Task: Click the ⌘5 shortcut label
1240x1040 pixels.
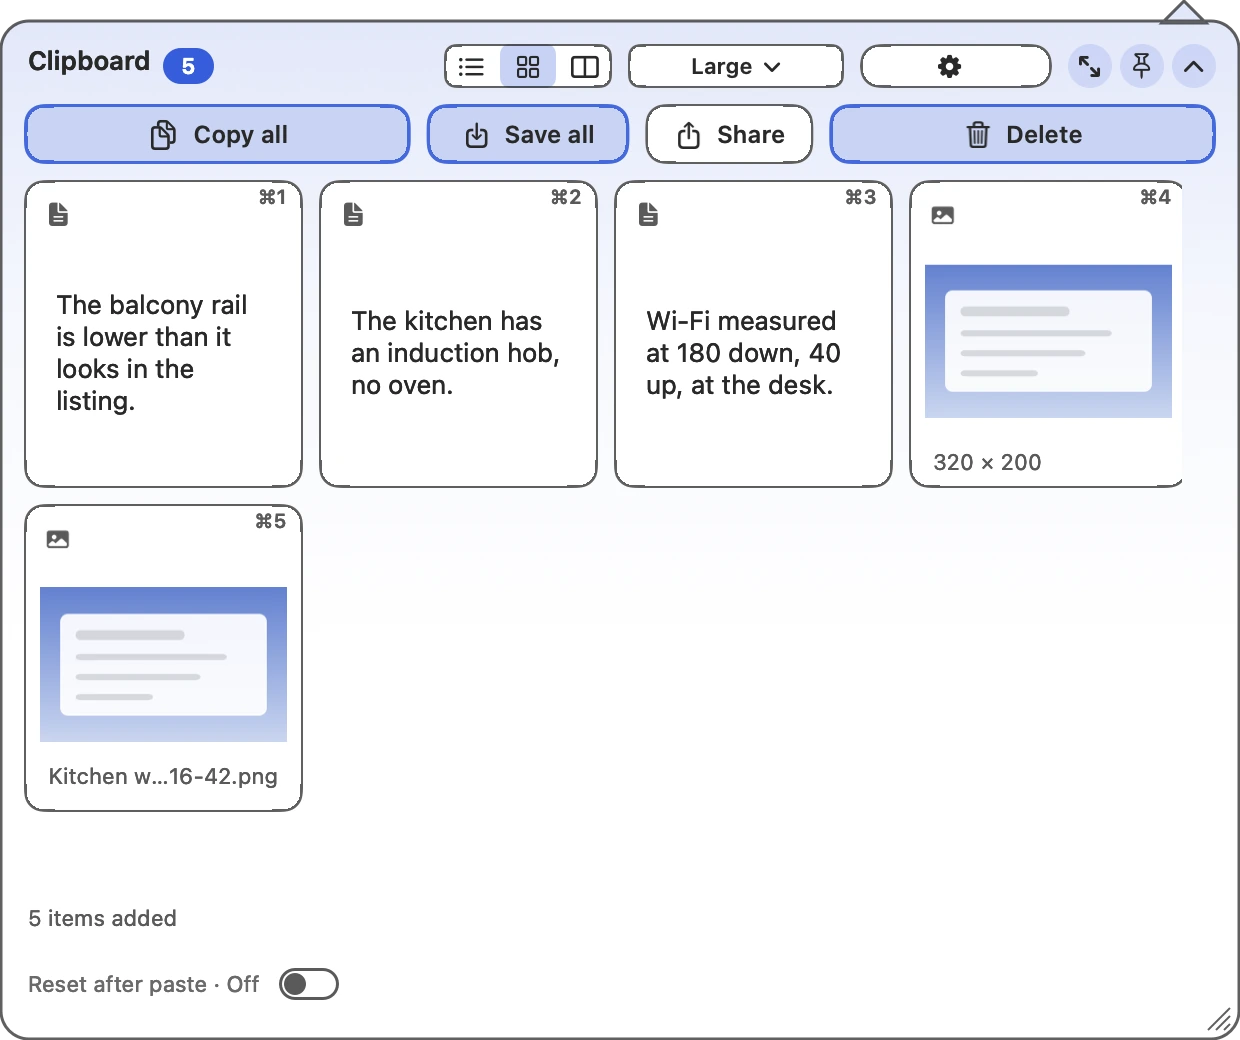Action: pyautogui.click(x=271, y=521)
